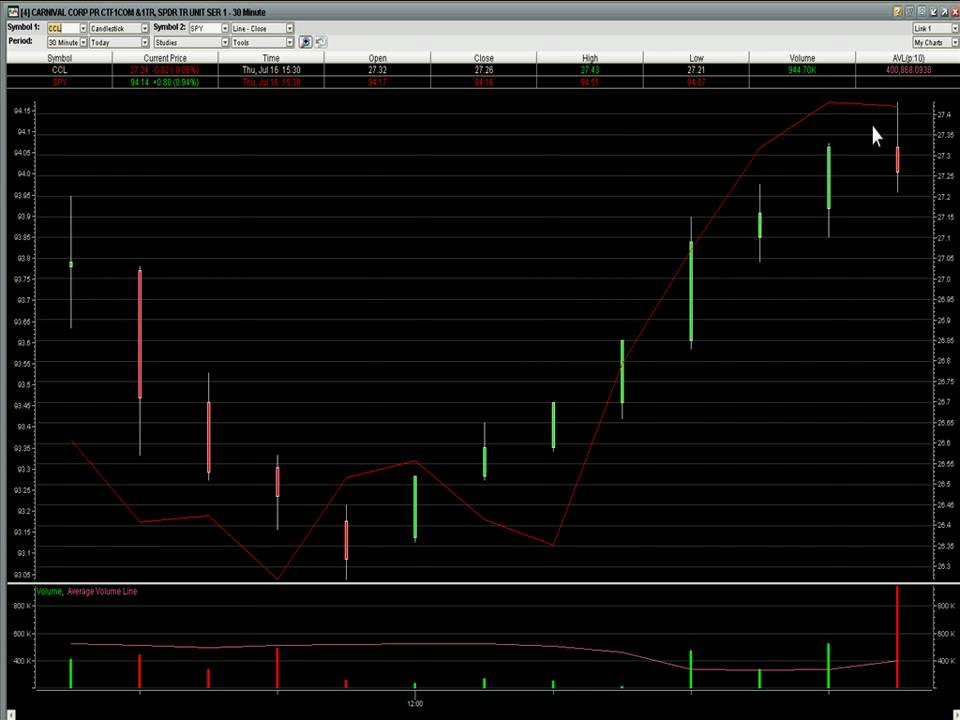
Task: Click the tallest red volume bar
Action: pos(898,637)
